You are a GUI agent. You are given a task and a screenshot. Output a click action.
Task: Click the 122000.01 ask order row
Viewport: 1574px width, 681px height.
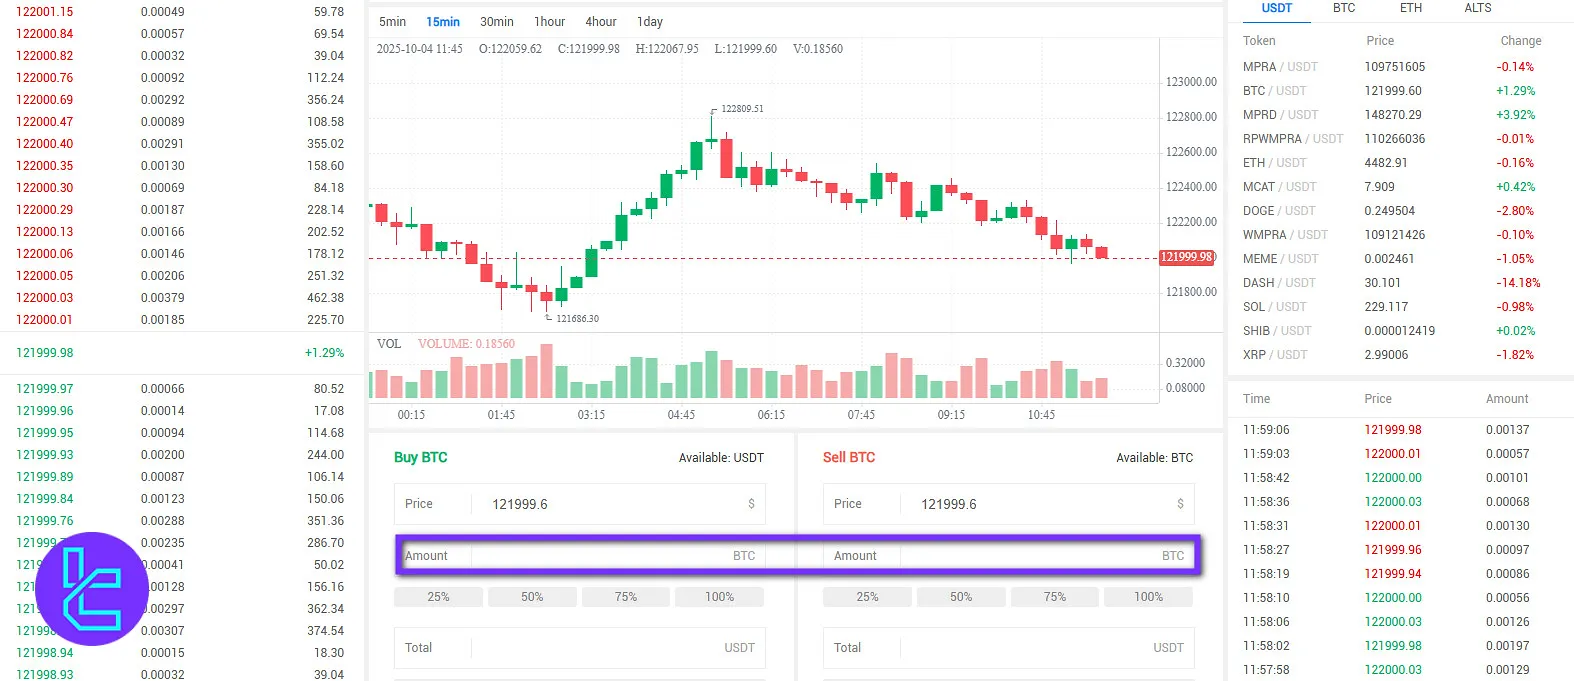pyautogui.click(x=180, y=320)
